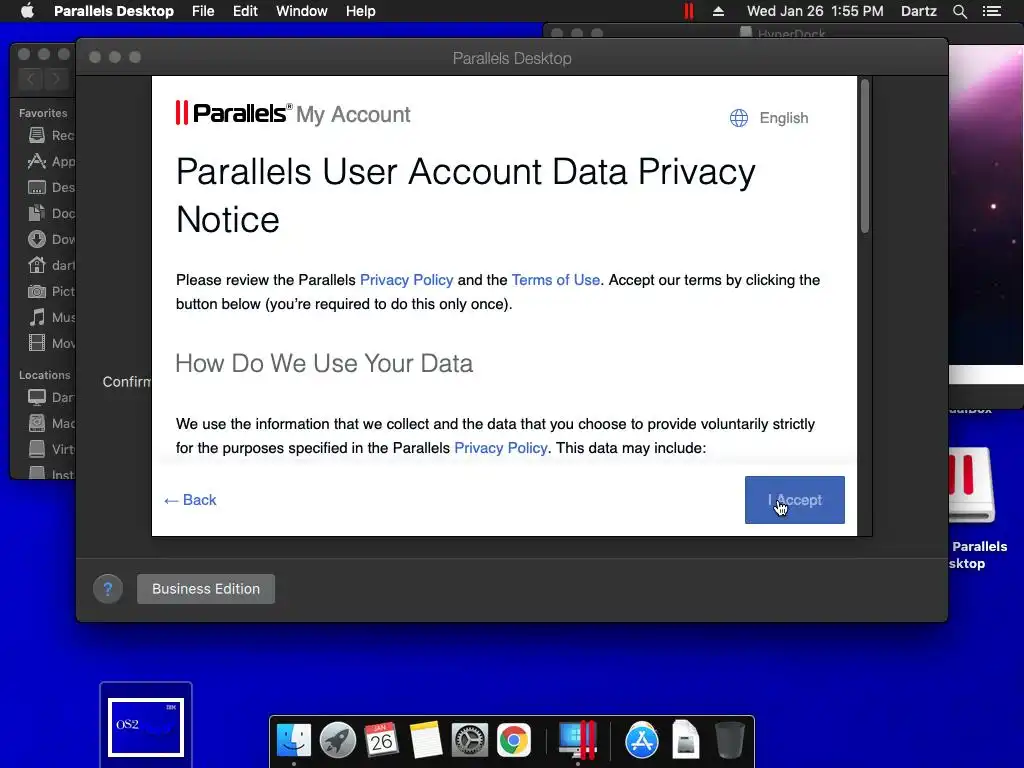1024x768 pixels.
Task: Click the Finder window back arrow
Action: tap(31, 79)
